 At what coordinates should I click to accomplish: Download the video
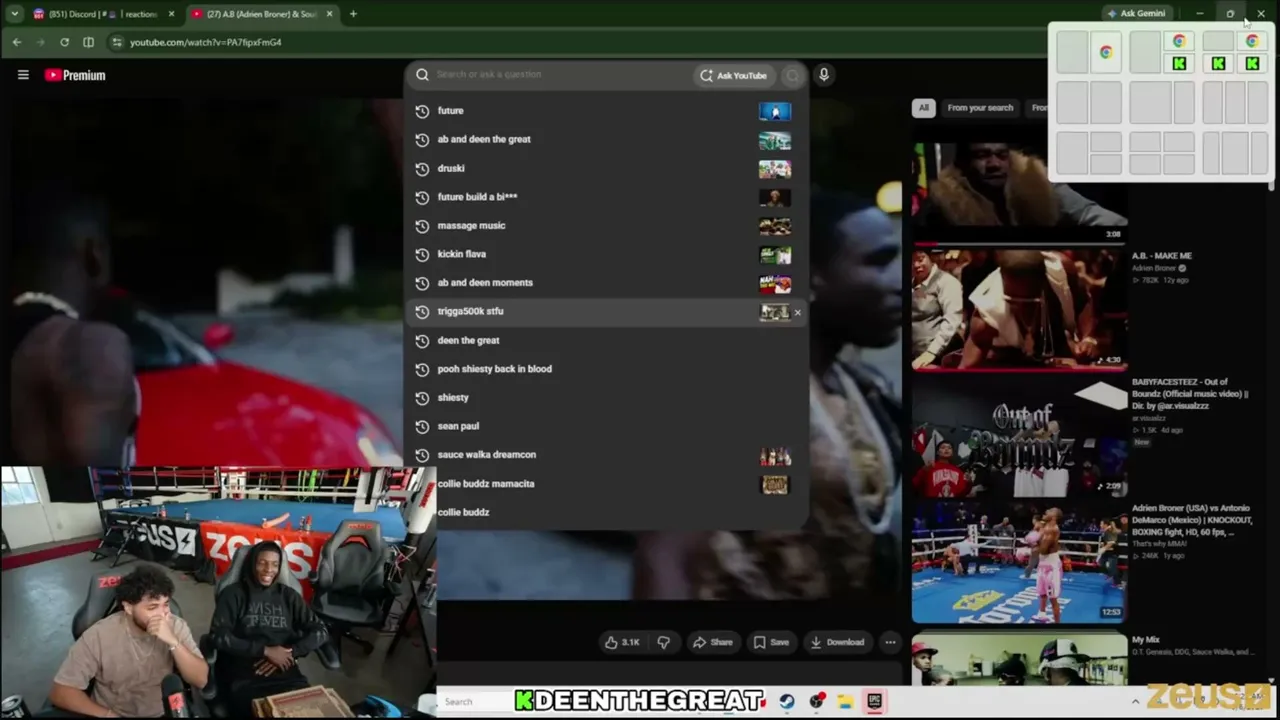837,642
